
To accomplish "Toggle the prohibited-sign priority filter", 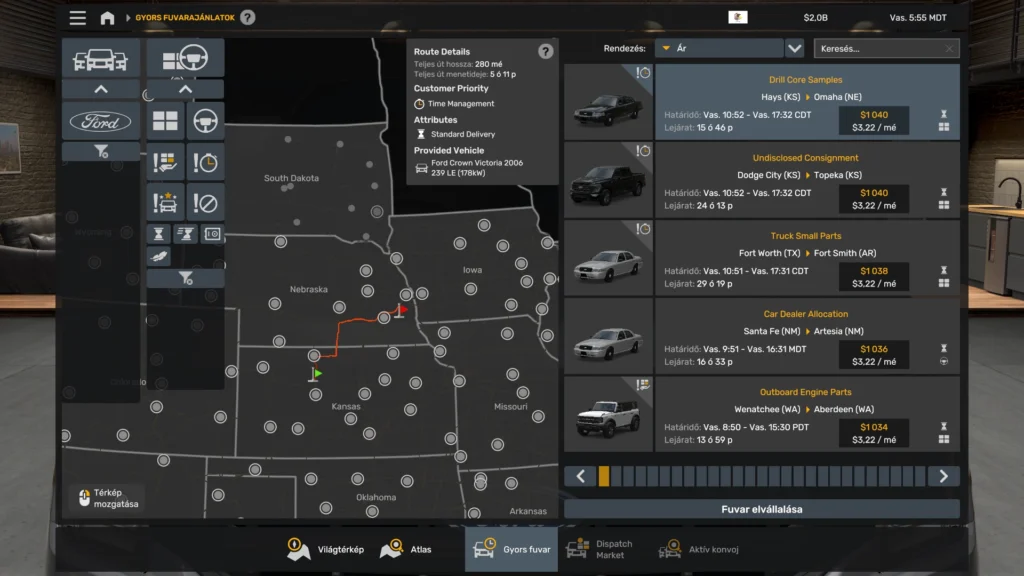I will (205, 203).
